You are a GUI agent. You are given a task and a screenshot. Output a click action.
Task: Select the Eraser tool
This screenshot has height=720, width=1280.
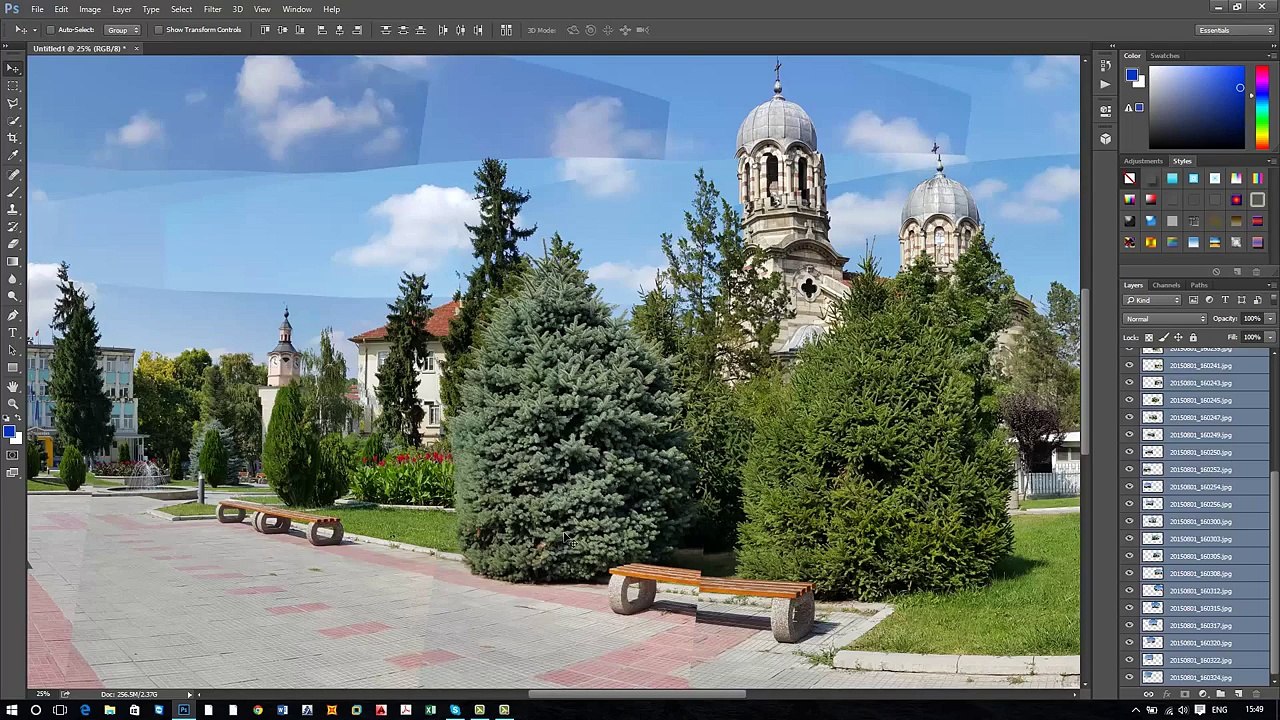[13, 244]
